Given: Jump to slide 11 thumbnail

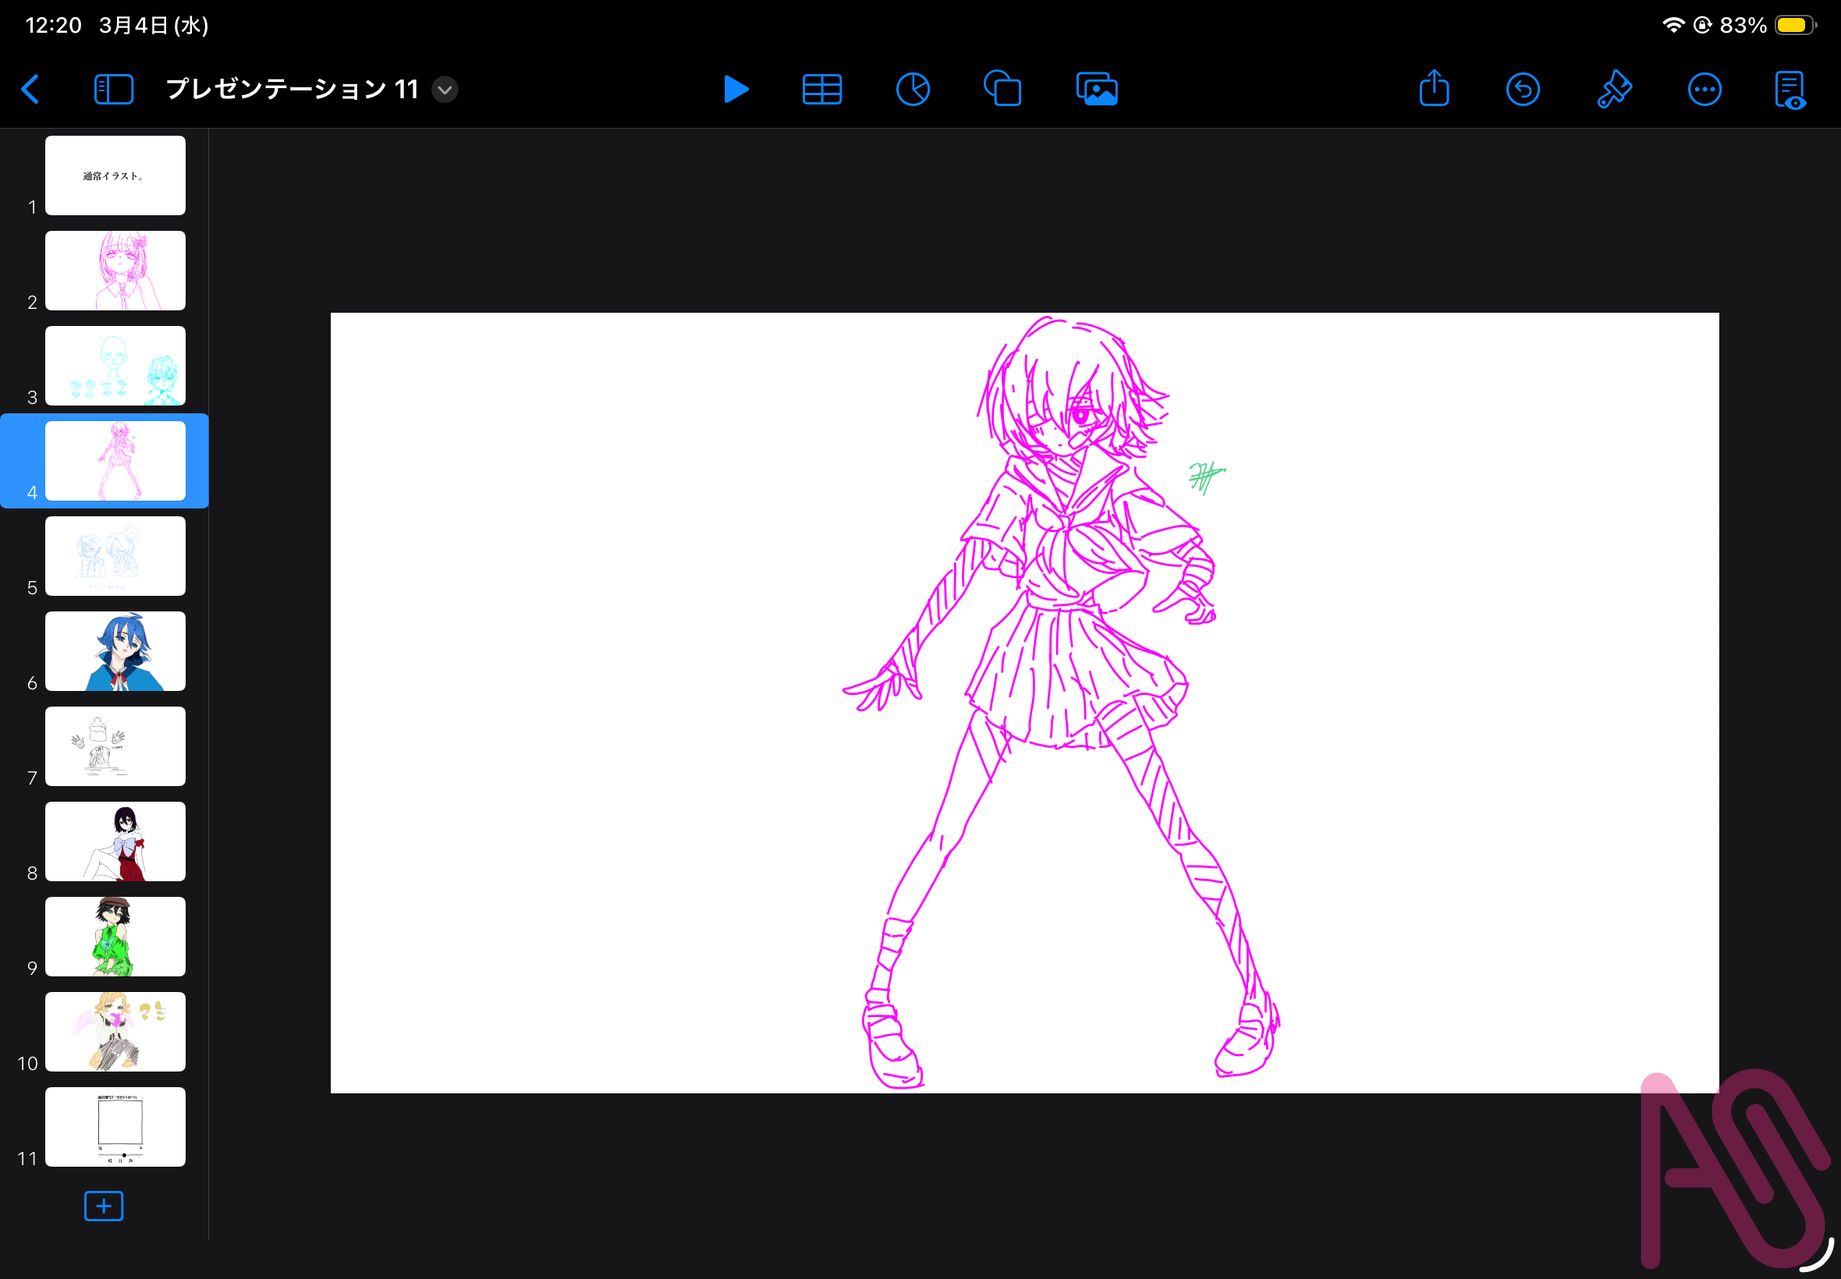Looking at the screenshot, I should pos(115,1127).
